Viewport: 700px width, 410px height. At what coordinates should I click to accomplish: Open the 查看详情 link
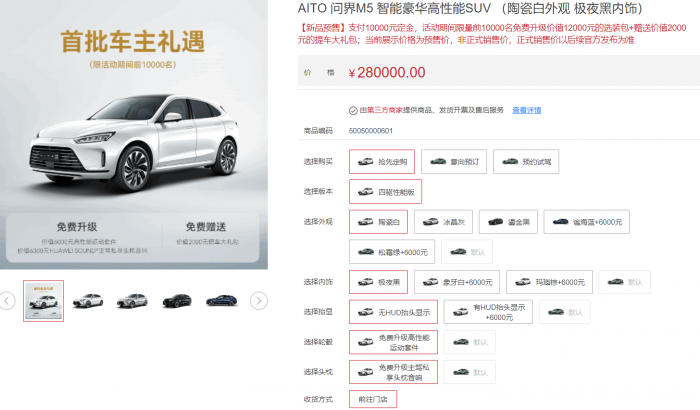coord(526,110)
